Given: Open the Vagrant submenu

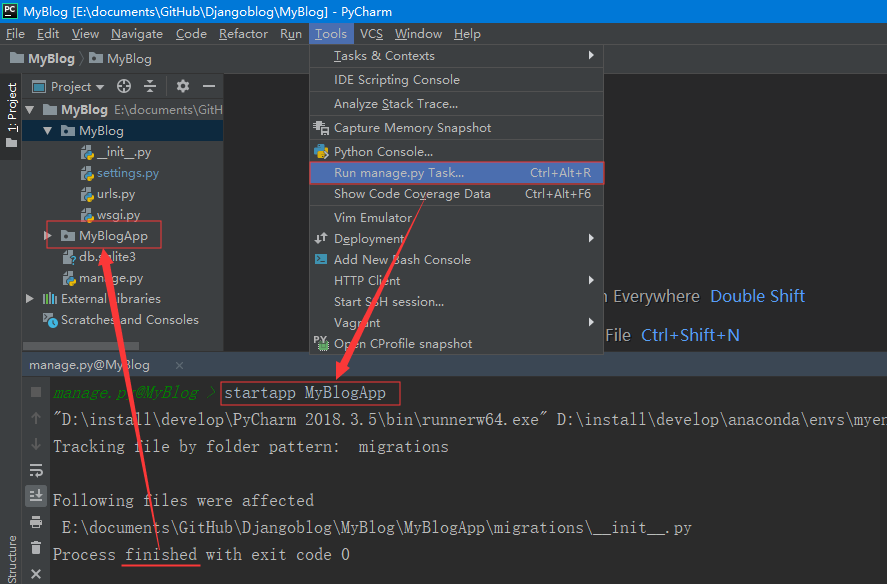Looking at the screenshot, I should tap(457, 323).
